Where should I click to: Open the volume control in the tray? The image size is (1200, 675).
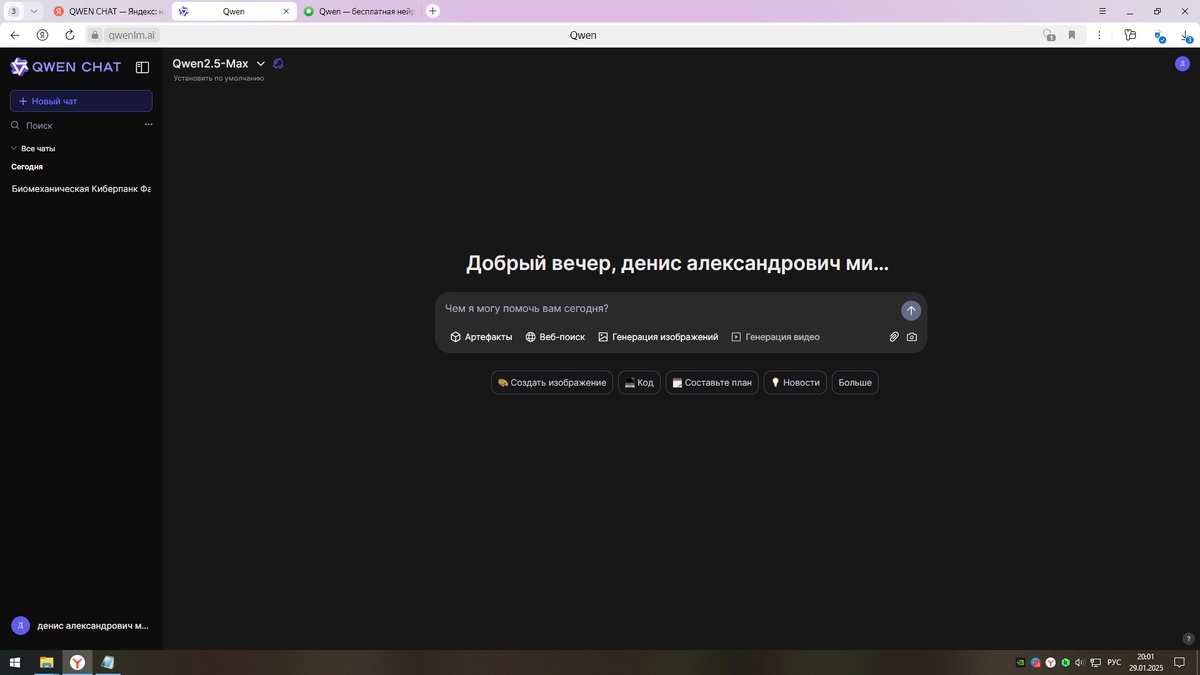pyautogui.click(x=1080, y=663)
